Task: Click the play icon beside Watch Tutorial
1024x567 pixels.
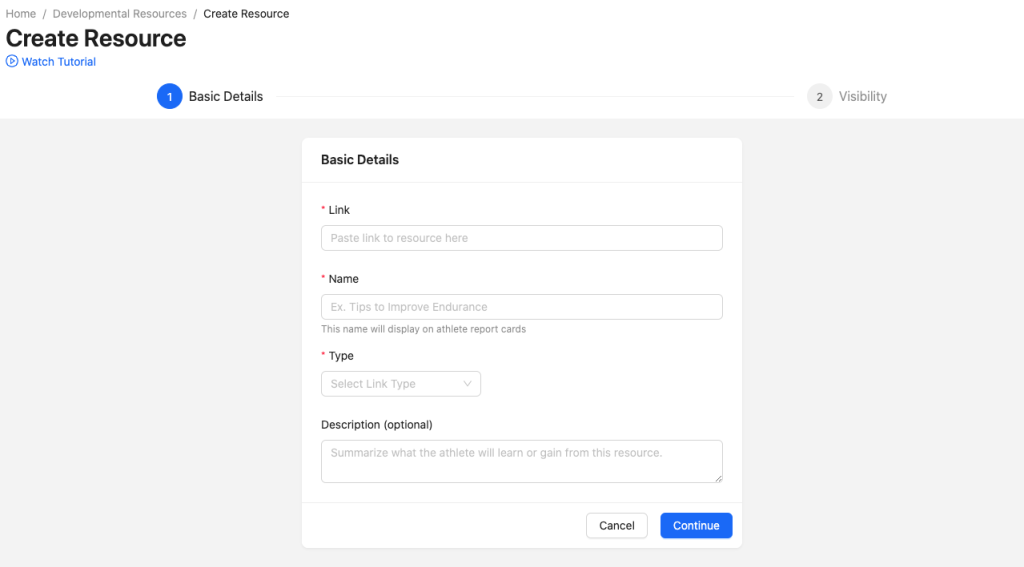Action: [x=12, y=62]
